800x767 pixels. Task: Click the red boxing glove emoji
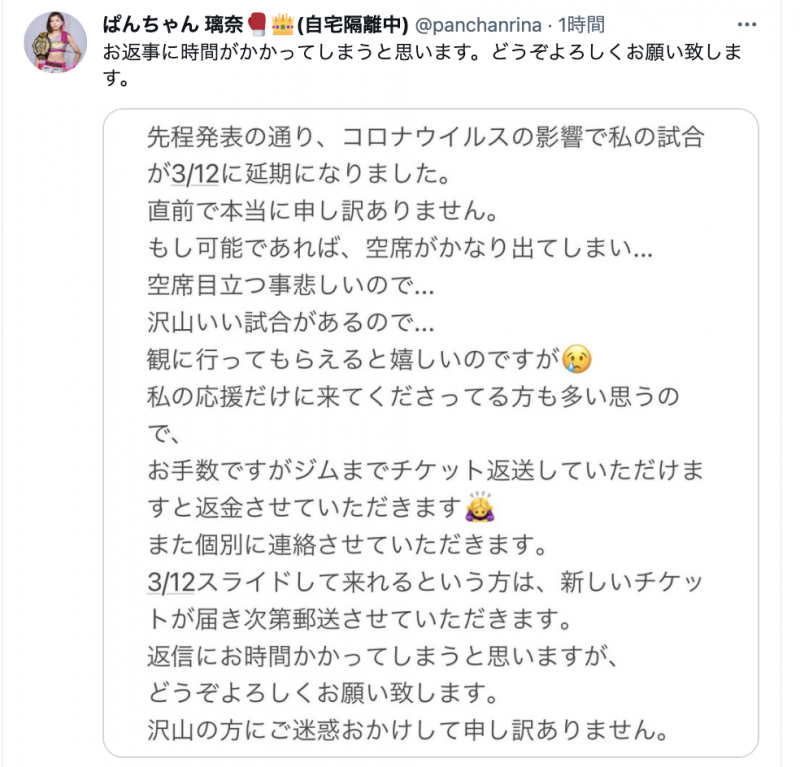tap(254, 24)
